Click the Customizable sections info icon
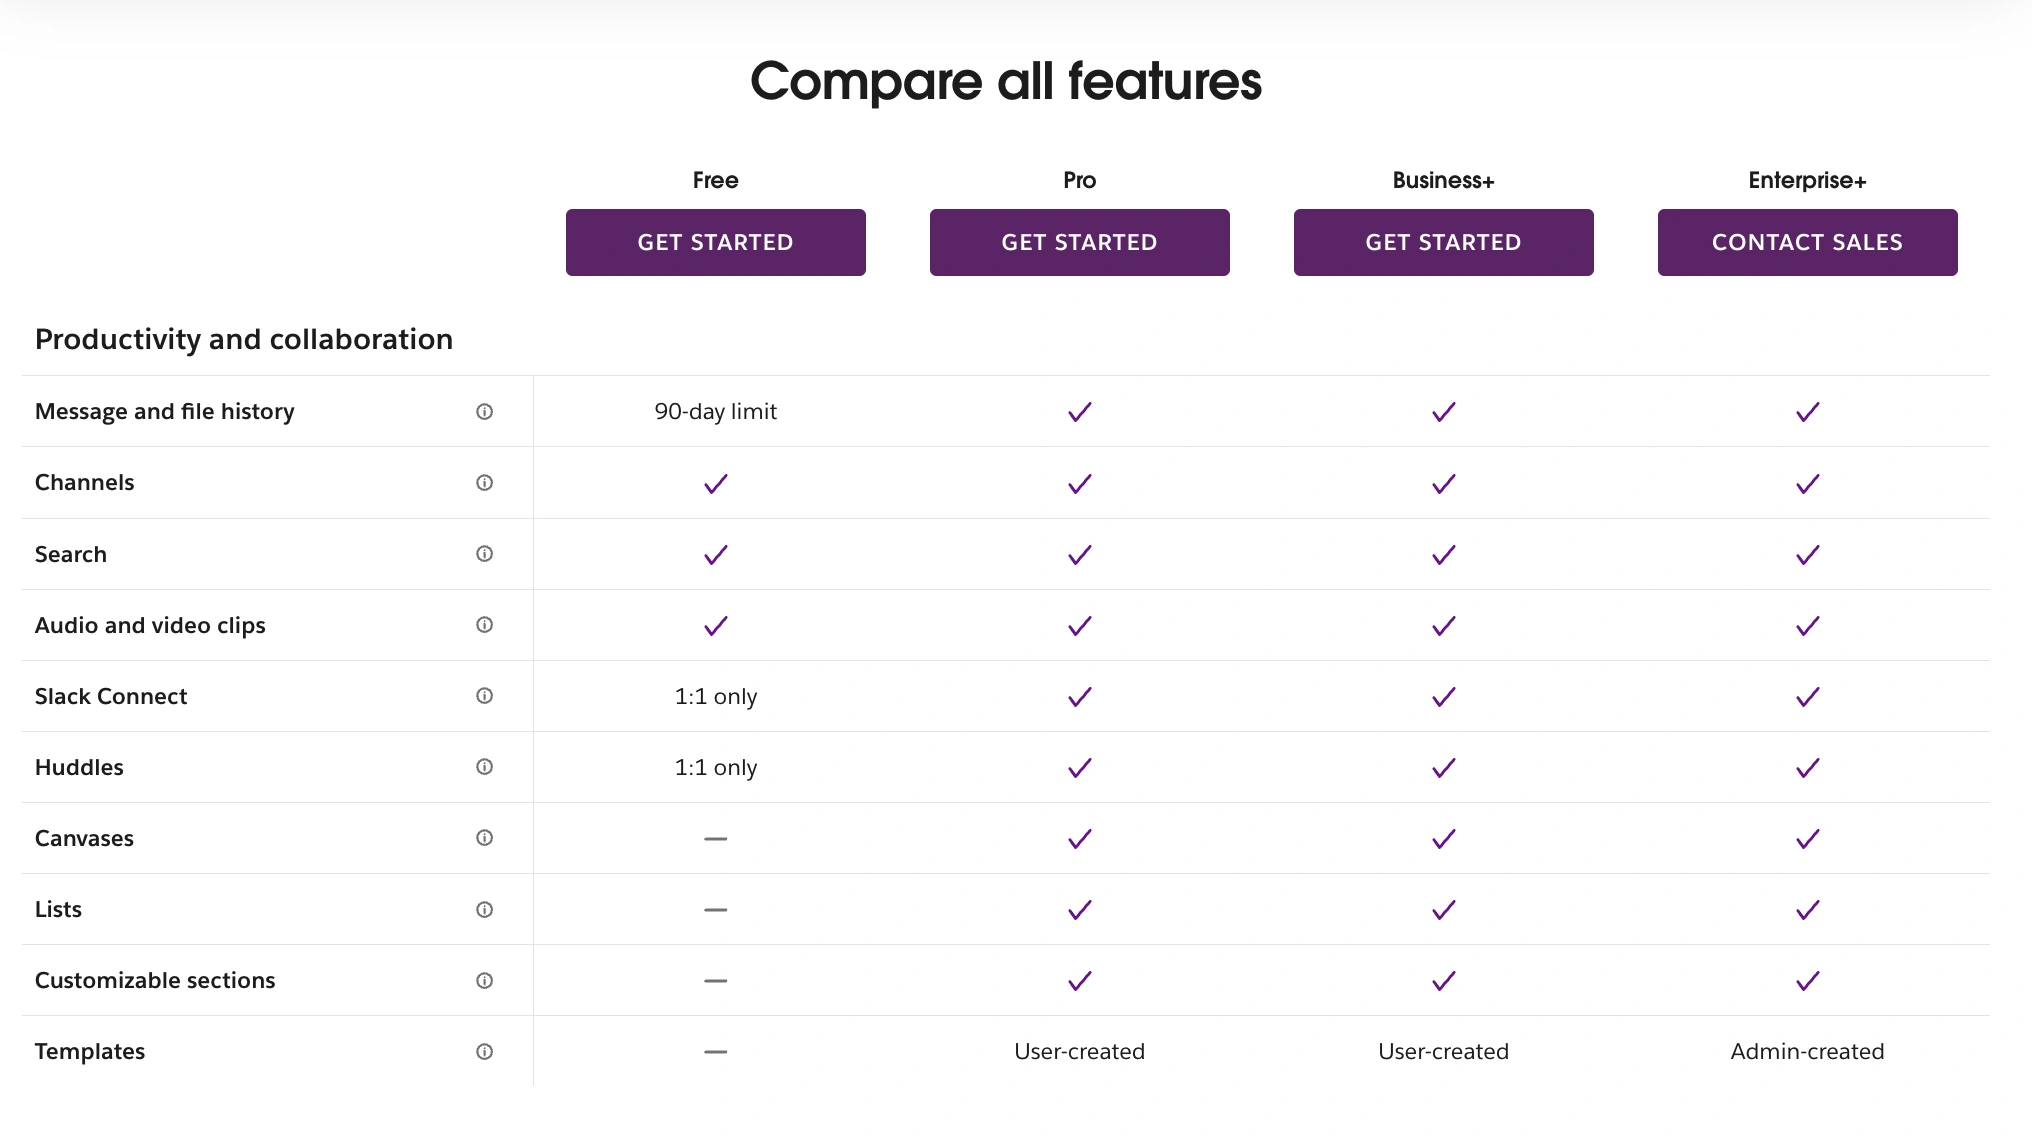Image resolution: width=2032 pixels, height=1142 pixels. point(485,980)
